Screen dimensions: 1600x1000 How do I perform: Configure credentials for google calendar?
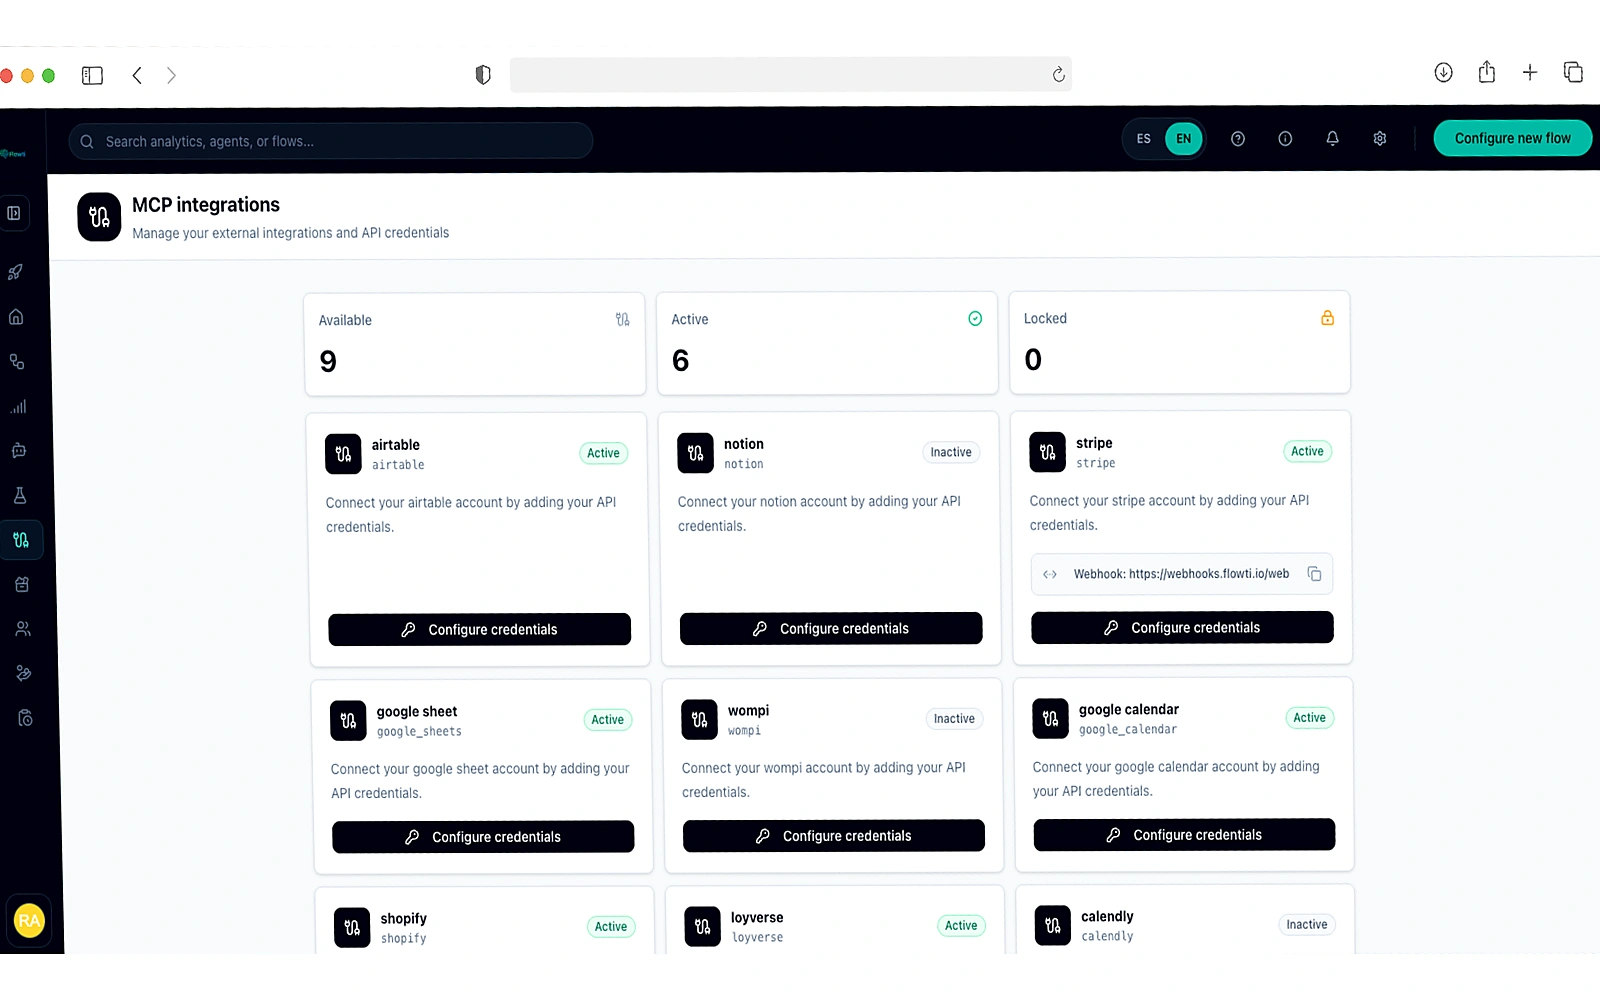[x=1184, y=835]
